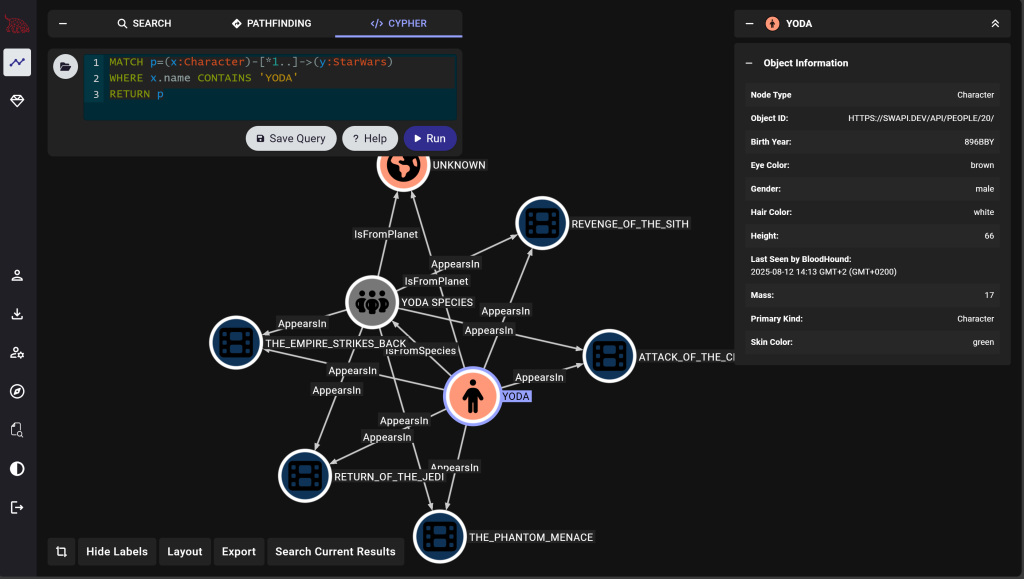Run the Cypher query
This screenshot has width=1024, height=579.
pyautogui.click(x=430, y=138)
